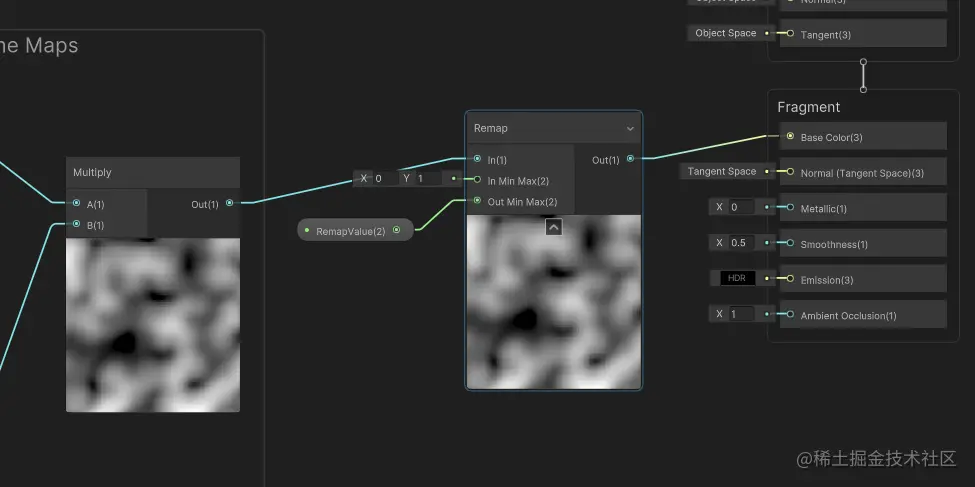The height and width of the screenshot is (487, 975).
Task: Select the RemapValue(2) property node
Action: pos(356,230)
